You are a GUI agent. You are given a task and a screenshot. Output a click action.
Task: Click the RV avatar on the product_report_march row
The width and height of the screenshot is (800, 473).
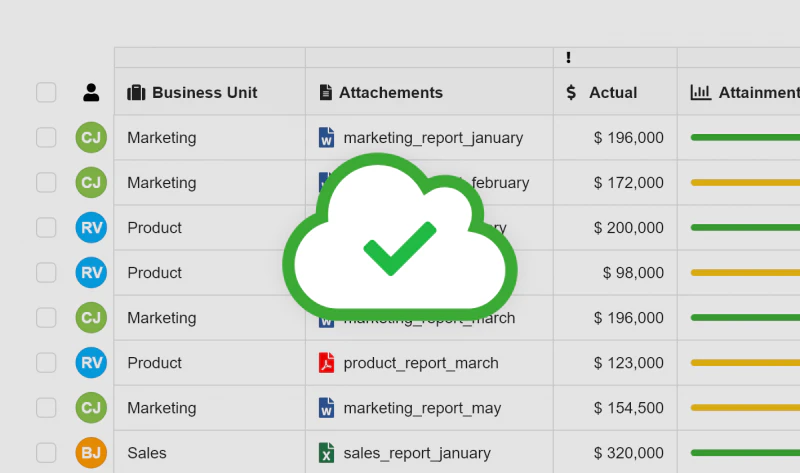tap(91, 363)
